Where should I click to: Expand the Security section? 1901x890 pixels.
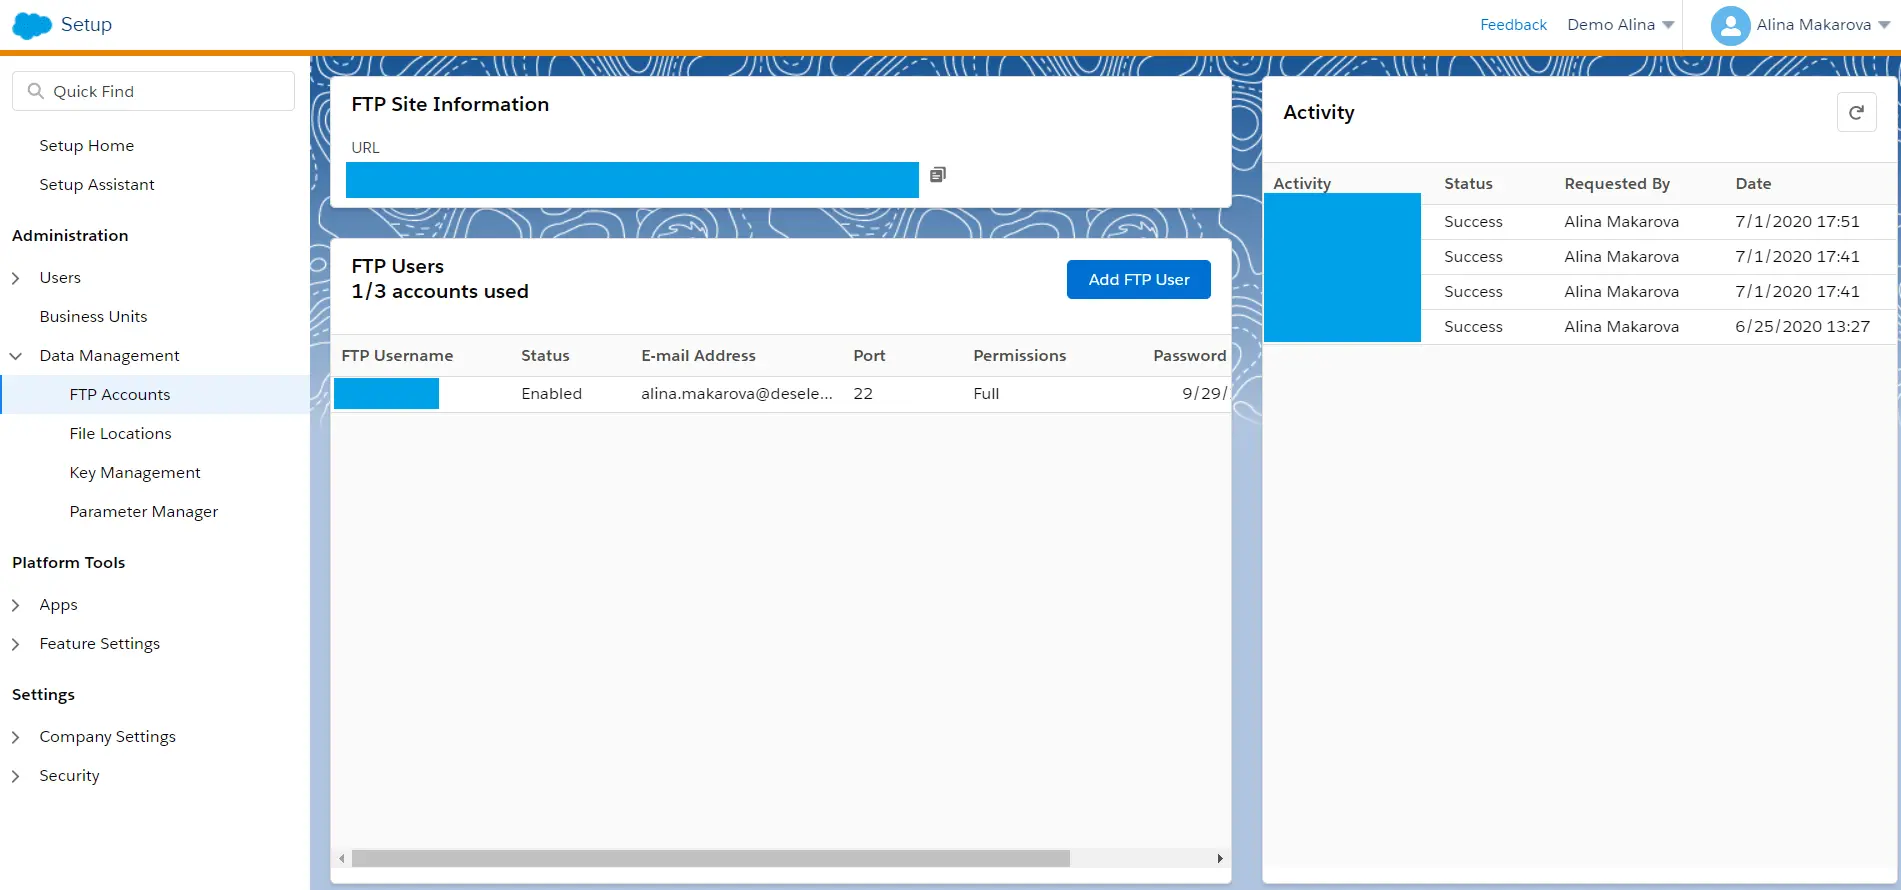pyautogui.click(x=16, y=776)
